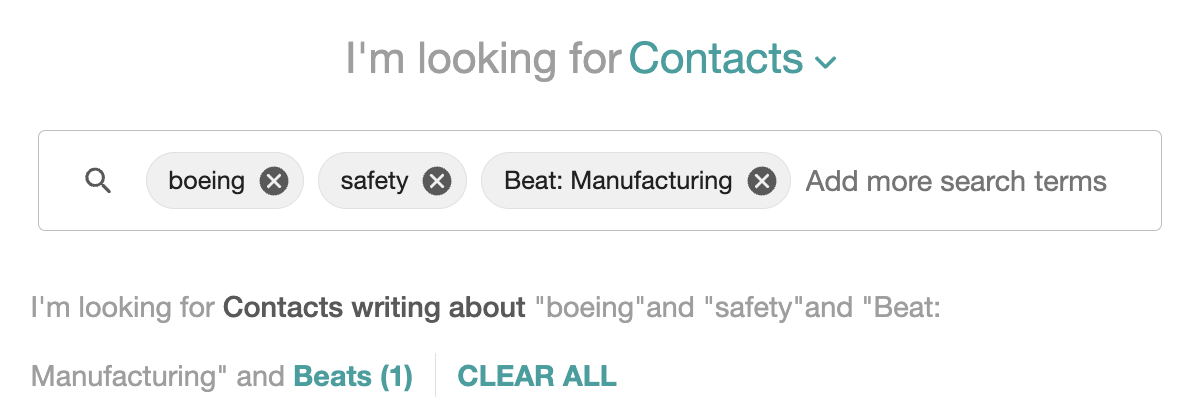Open the Contacts search type dropdown
Viewport: 1188px width, 420px height.
pos(715,58)
